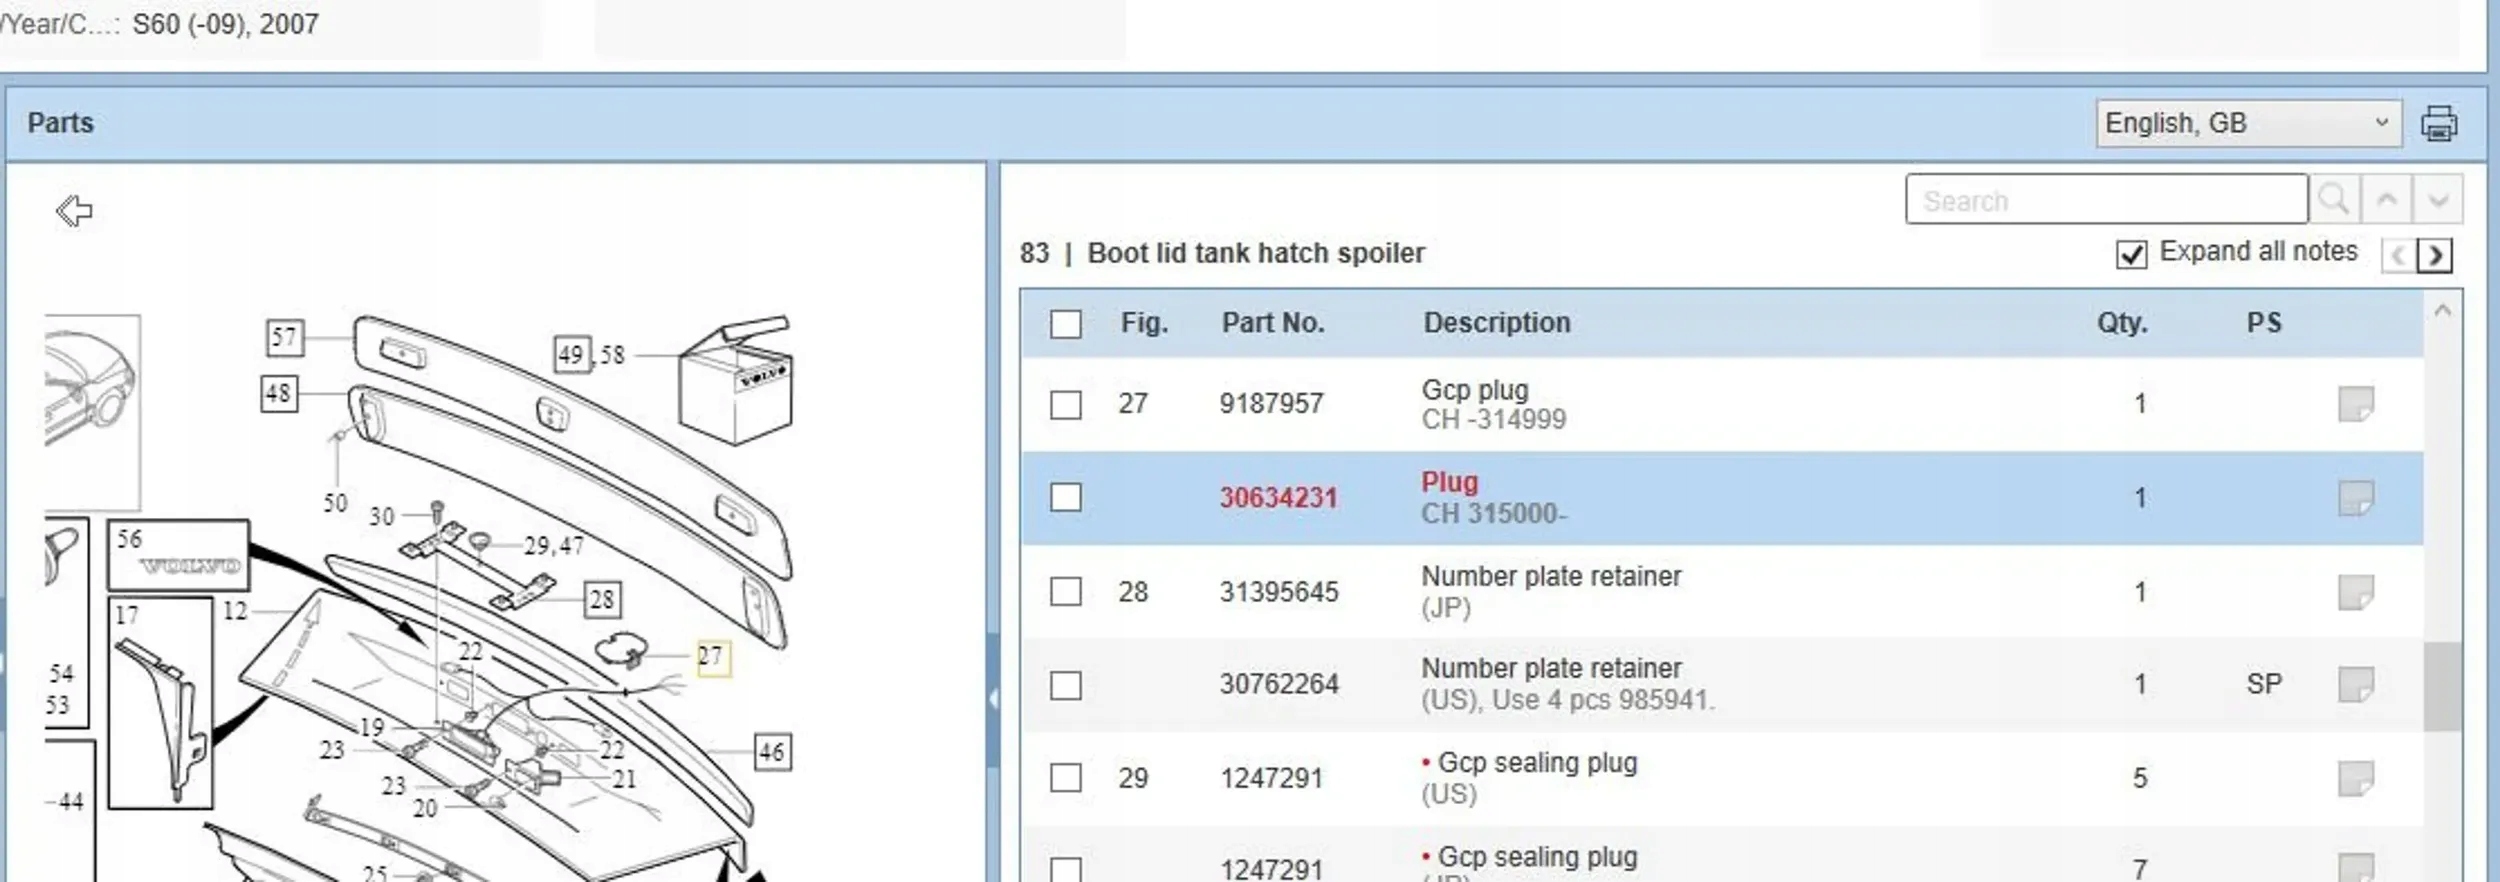Click the parts table vertical scrollbar thumb

(2442, 686)
